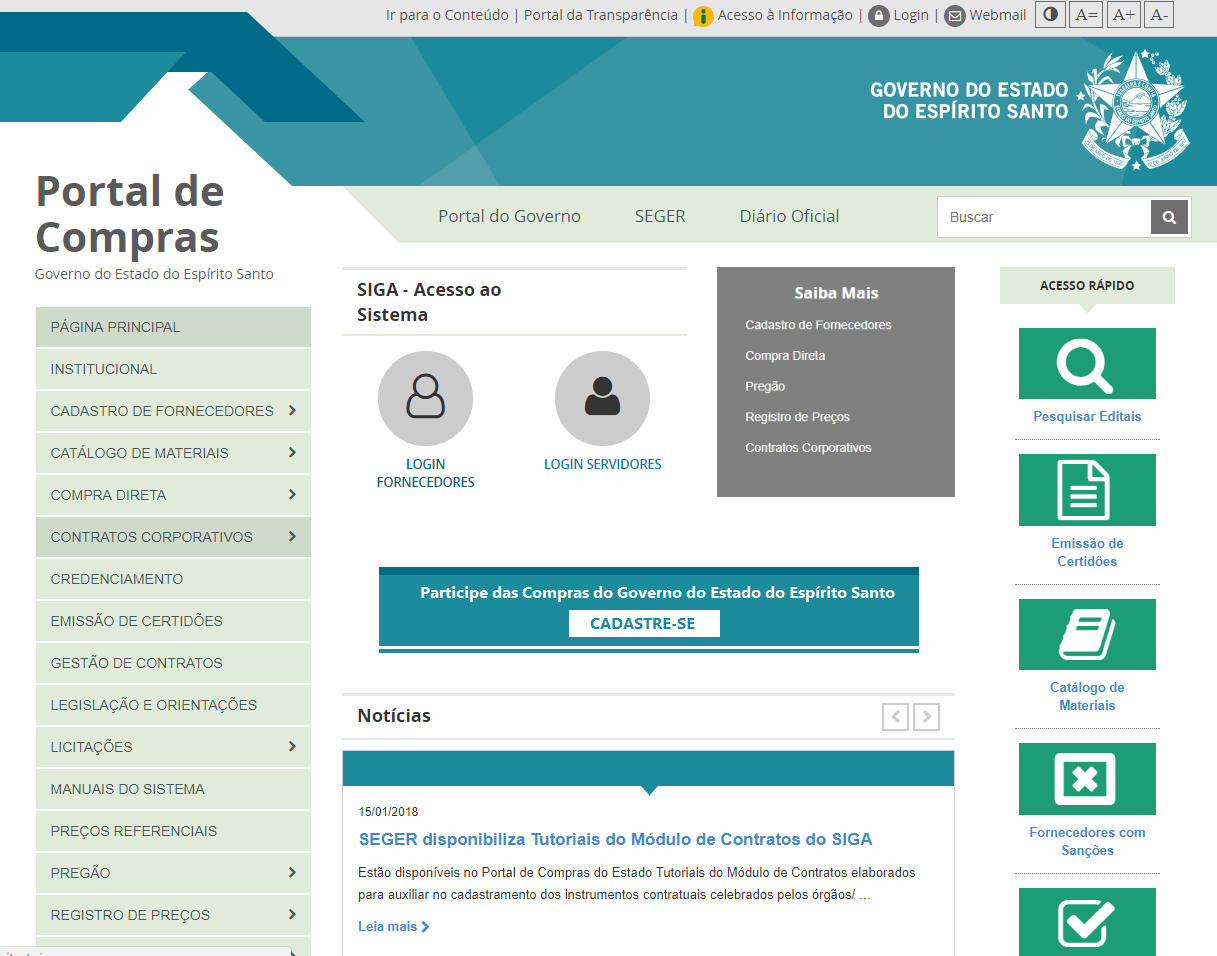Select Gestão de Contratos in sidebar
Viewport: 1217px width, 956px height.
[173, 663]
